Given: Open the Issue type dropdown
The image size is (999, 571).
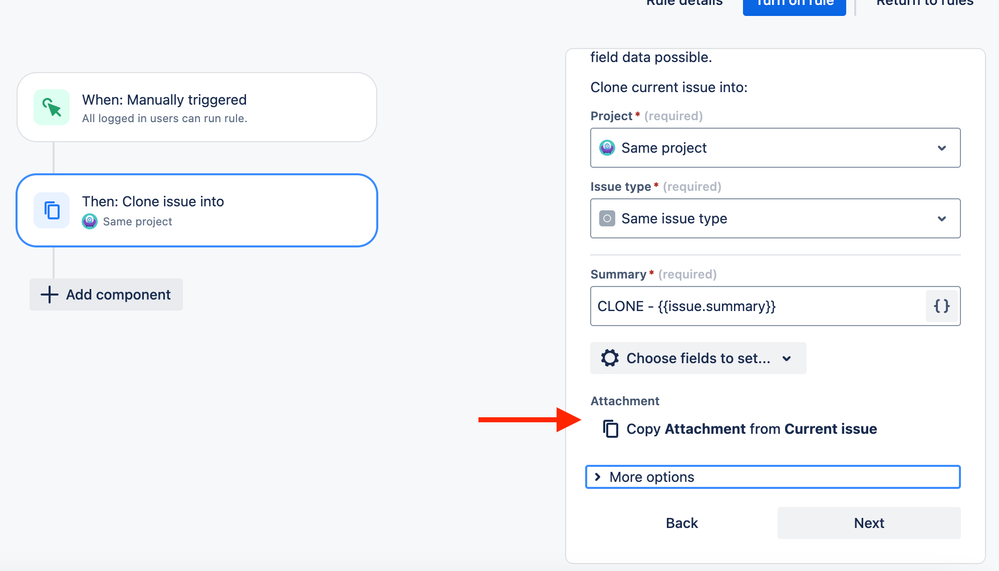Looking at the screenshot, I should (x=775, y=219).
